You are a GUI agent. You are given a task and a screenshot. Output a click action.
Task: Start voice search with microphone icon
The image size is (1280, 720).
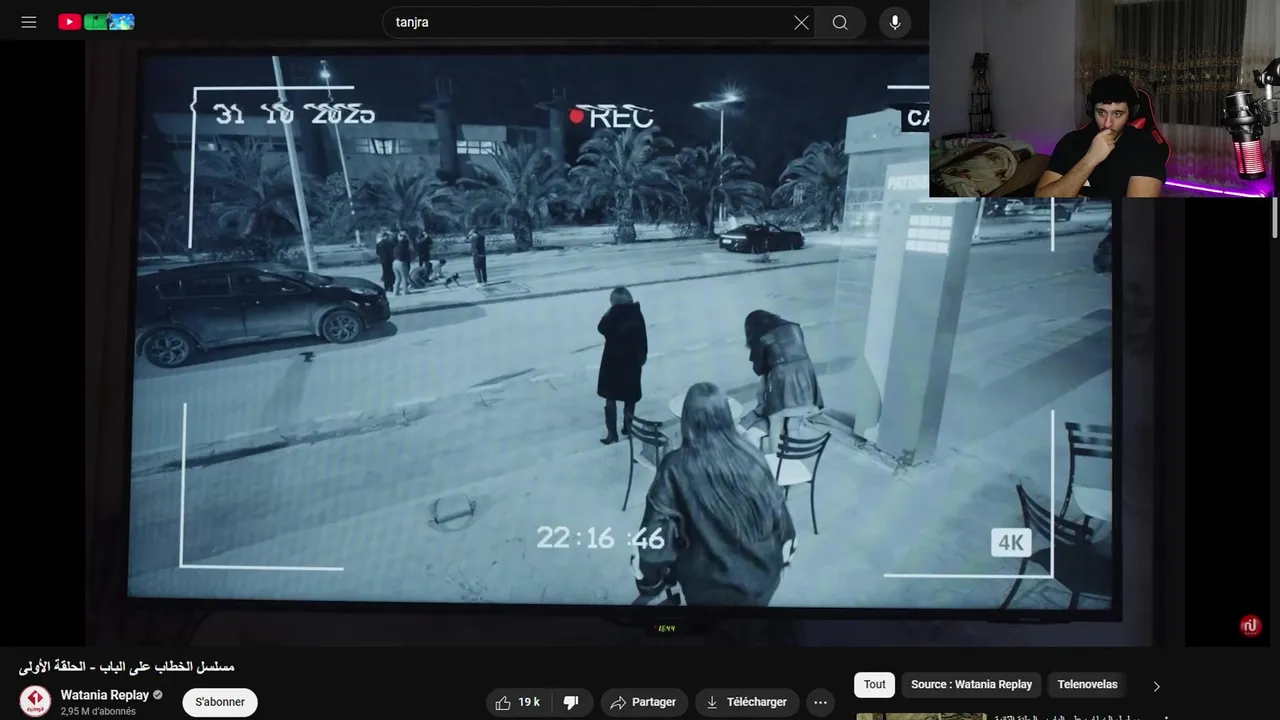tap(895, 22)
